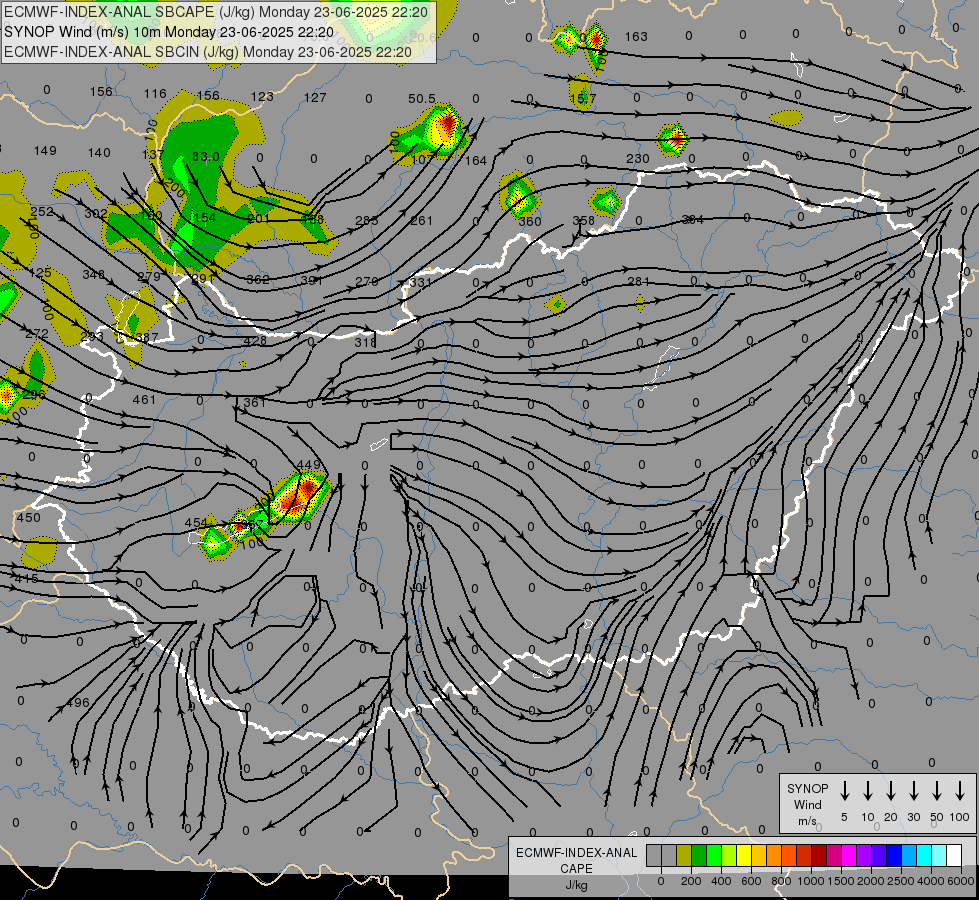Click the wind arrow above 50 m/s
The width and height of the screenshot is (979, 900).
click(937, 791)
